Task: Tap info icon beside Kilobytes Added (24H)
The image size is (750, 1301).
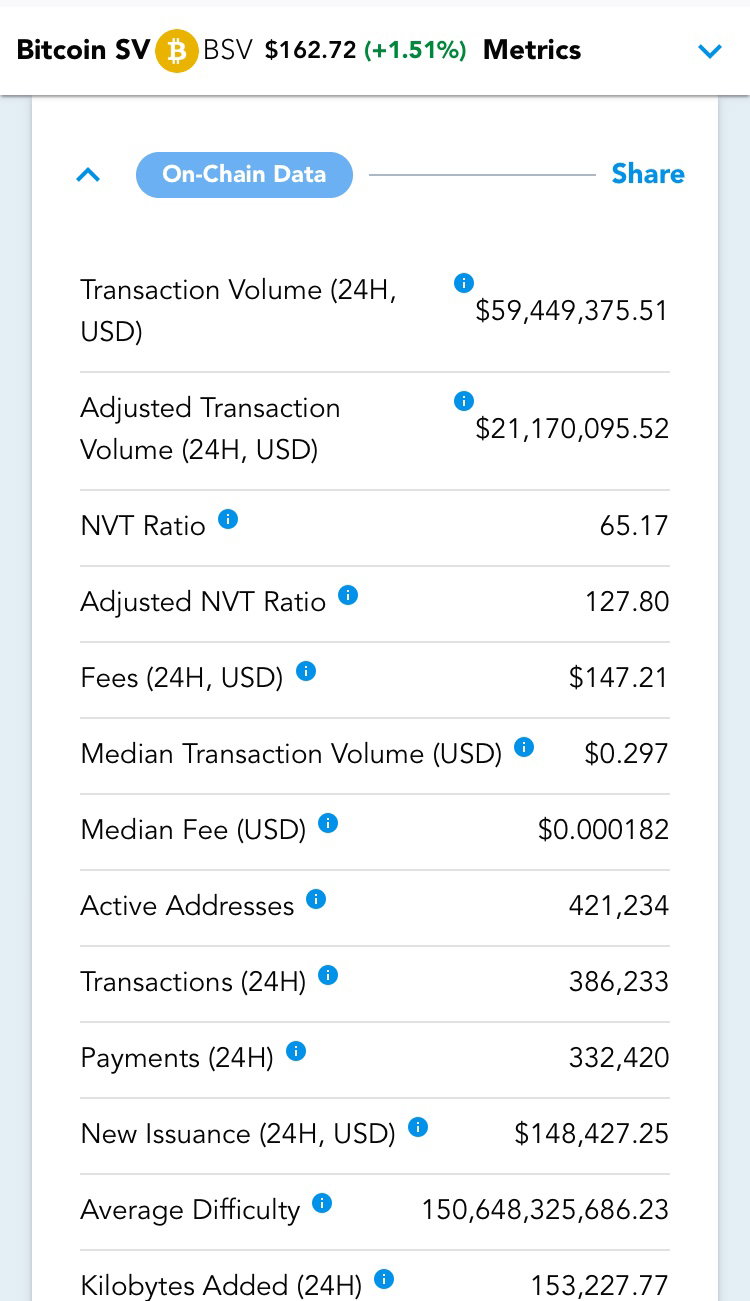Action: click(x=384, y=1279)
